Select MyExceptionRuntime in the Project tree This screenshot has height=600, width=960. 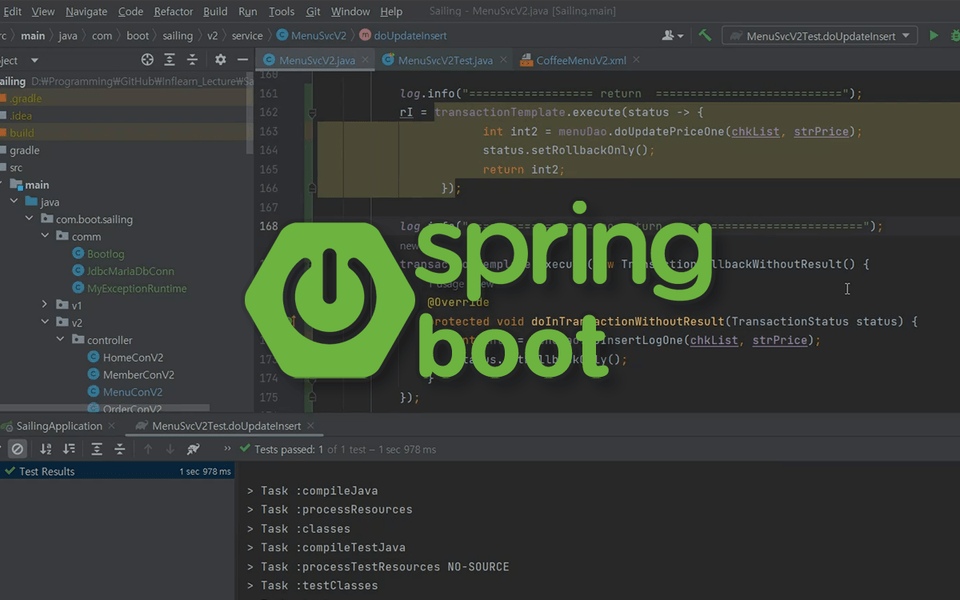coord(129,288)
